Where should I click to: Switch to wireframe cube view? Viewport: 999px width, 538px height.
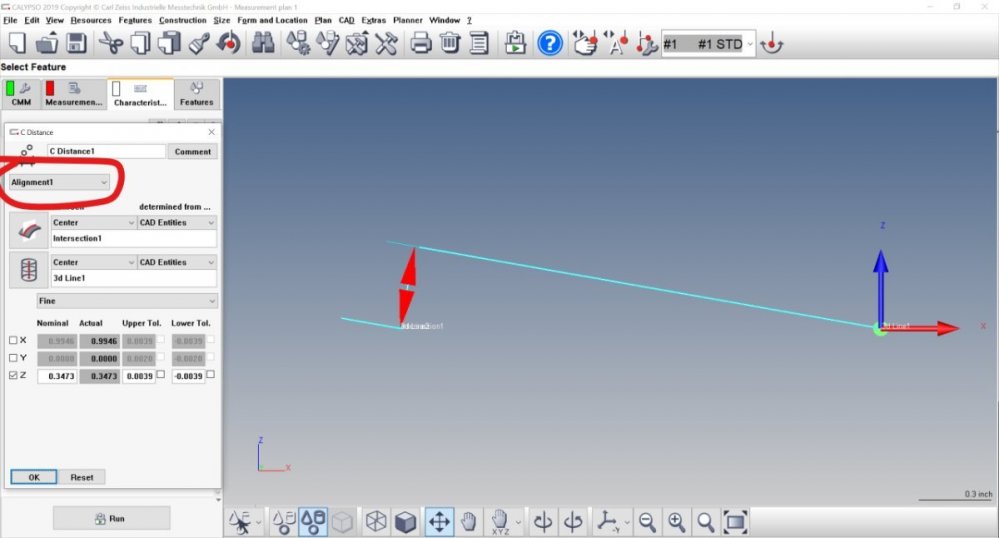click(376, 522)
